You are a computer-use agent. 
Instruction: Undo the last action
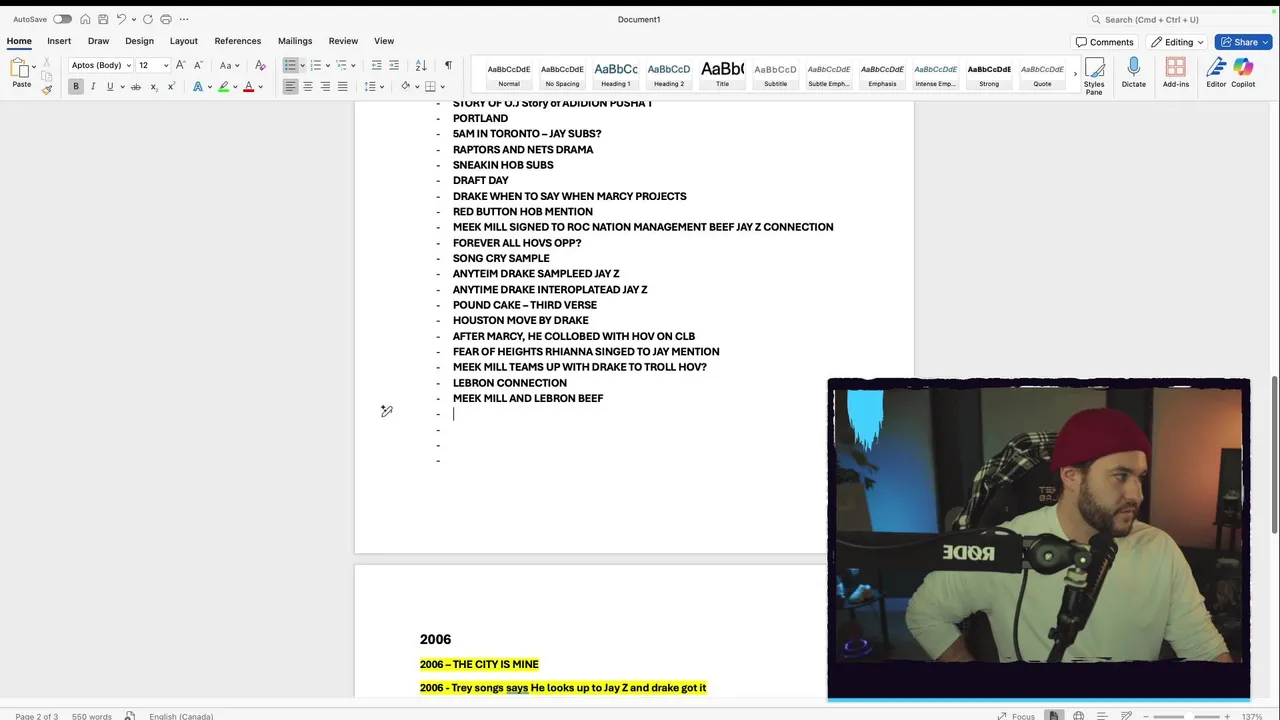pyautogui.click(x=121, y=19)
